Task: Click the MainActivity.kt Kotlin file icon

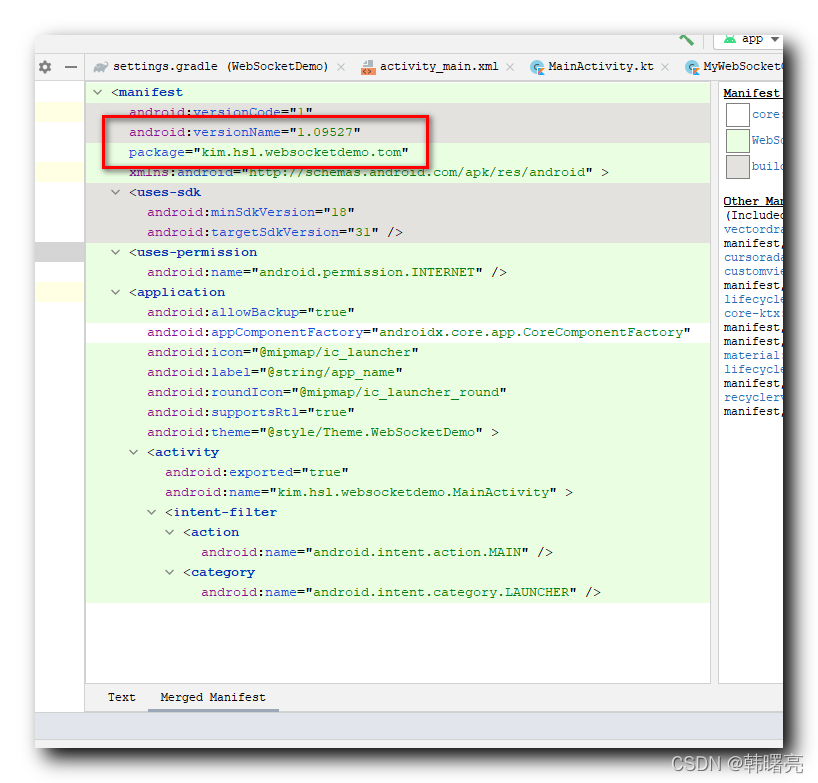Action: click(x=537, y=67)
